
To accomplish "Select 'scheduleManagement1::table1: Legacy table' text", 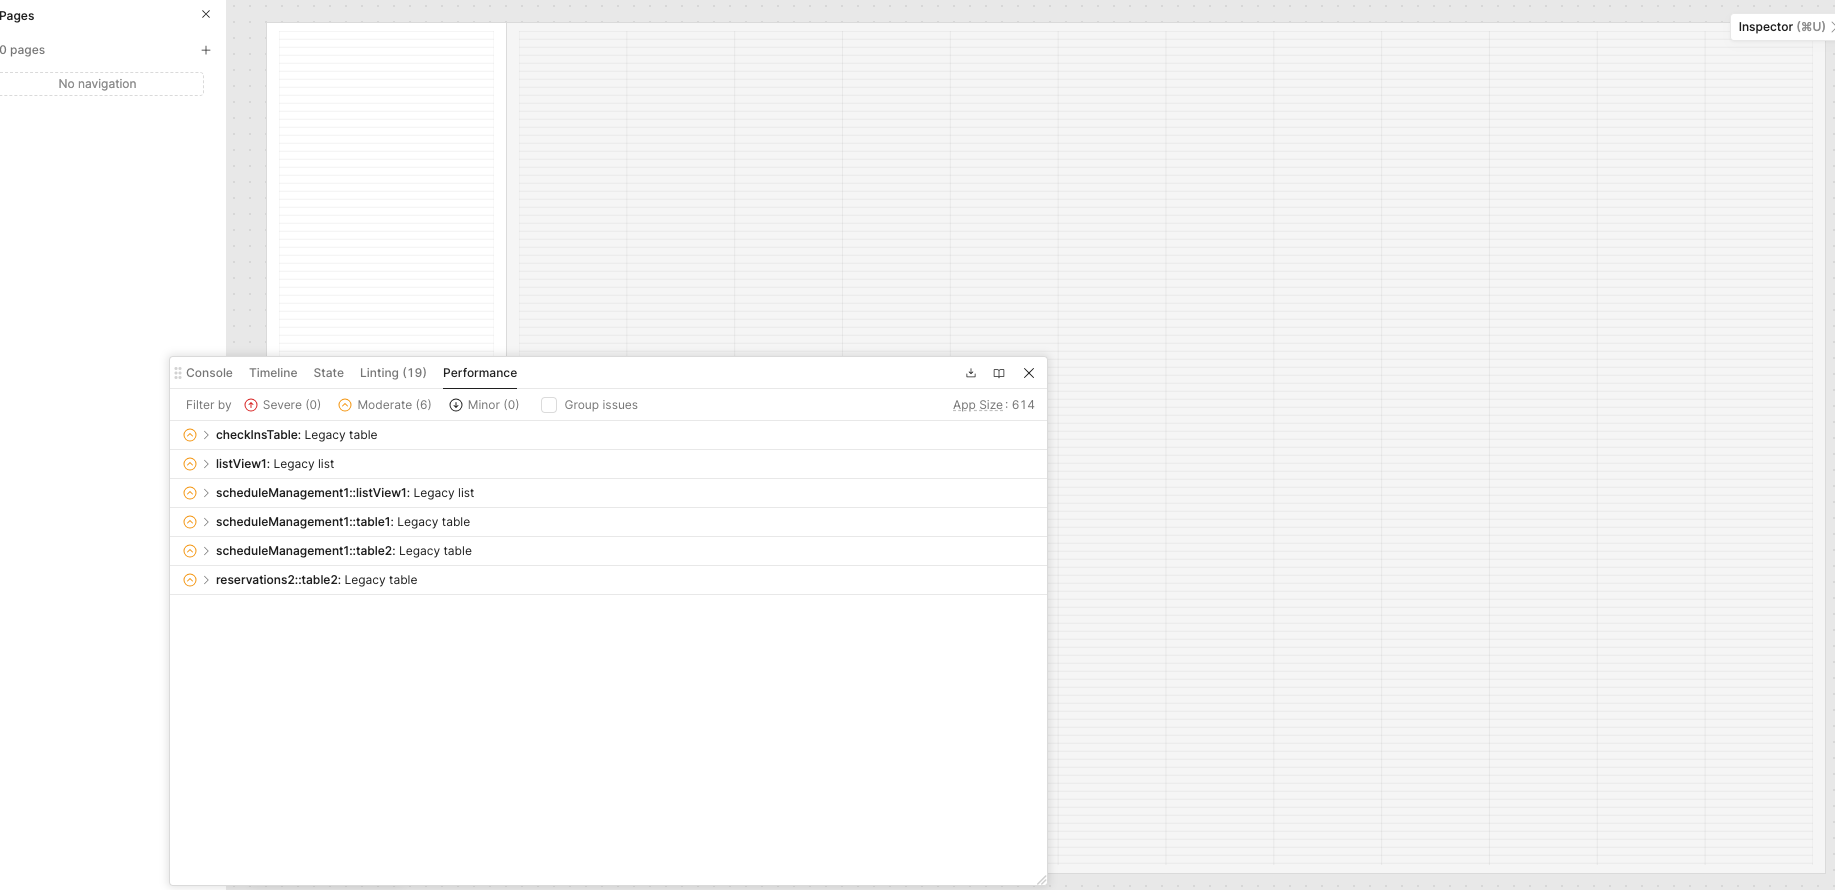I will pyautogui.click(x=343, y=522).
